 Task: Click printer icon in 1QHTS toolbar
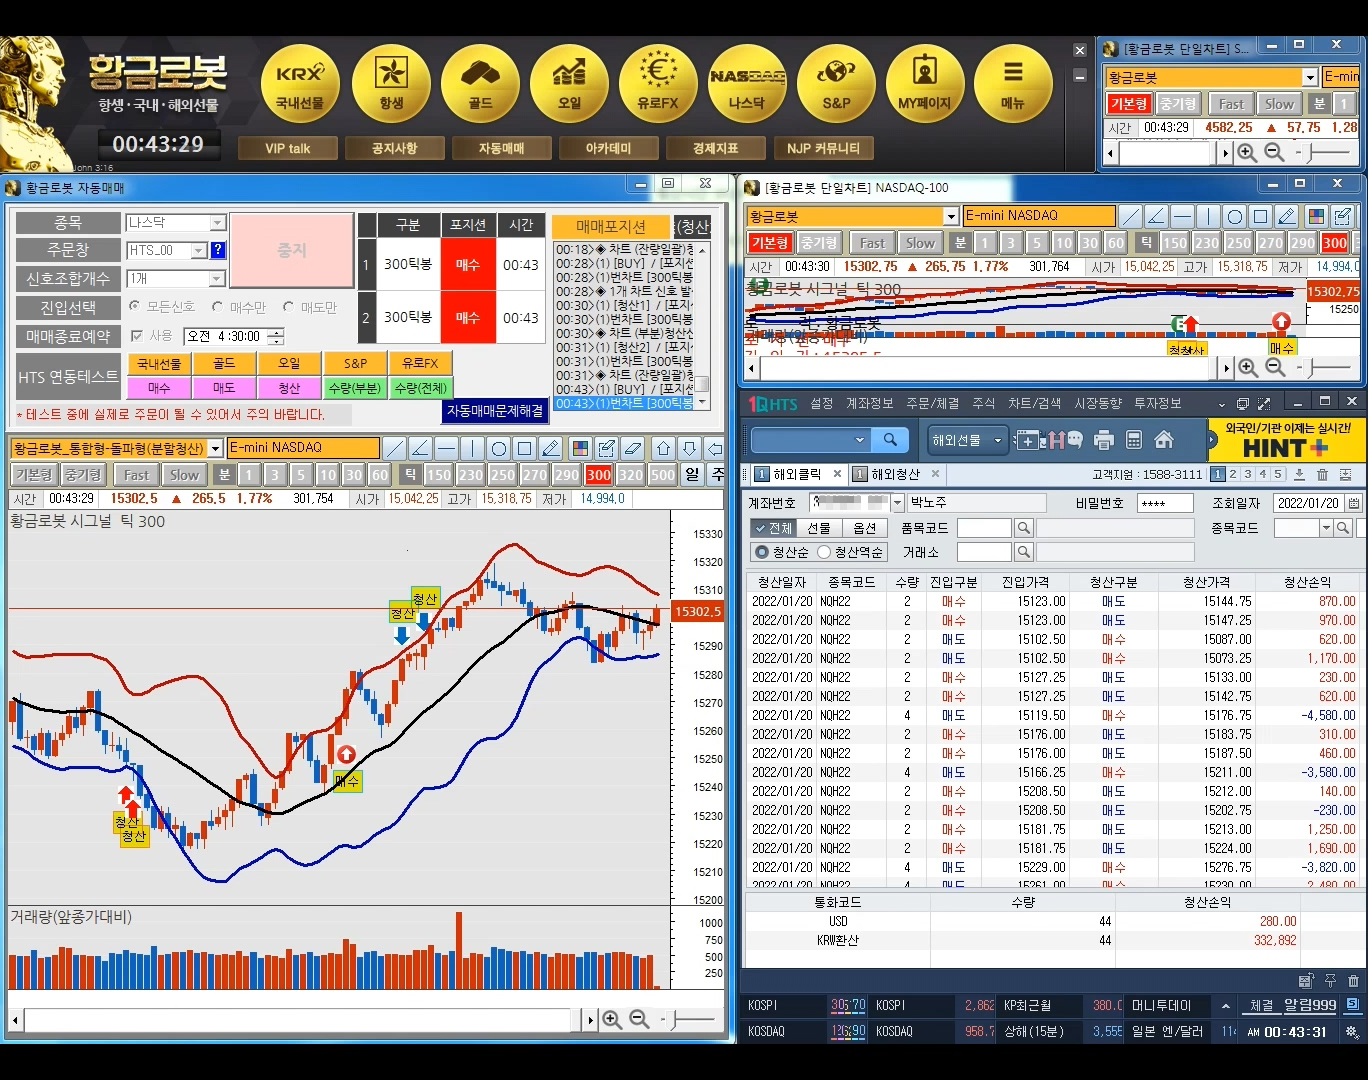click(x=1104, y=440)
